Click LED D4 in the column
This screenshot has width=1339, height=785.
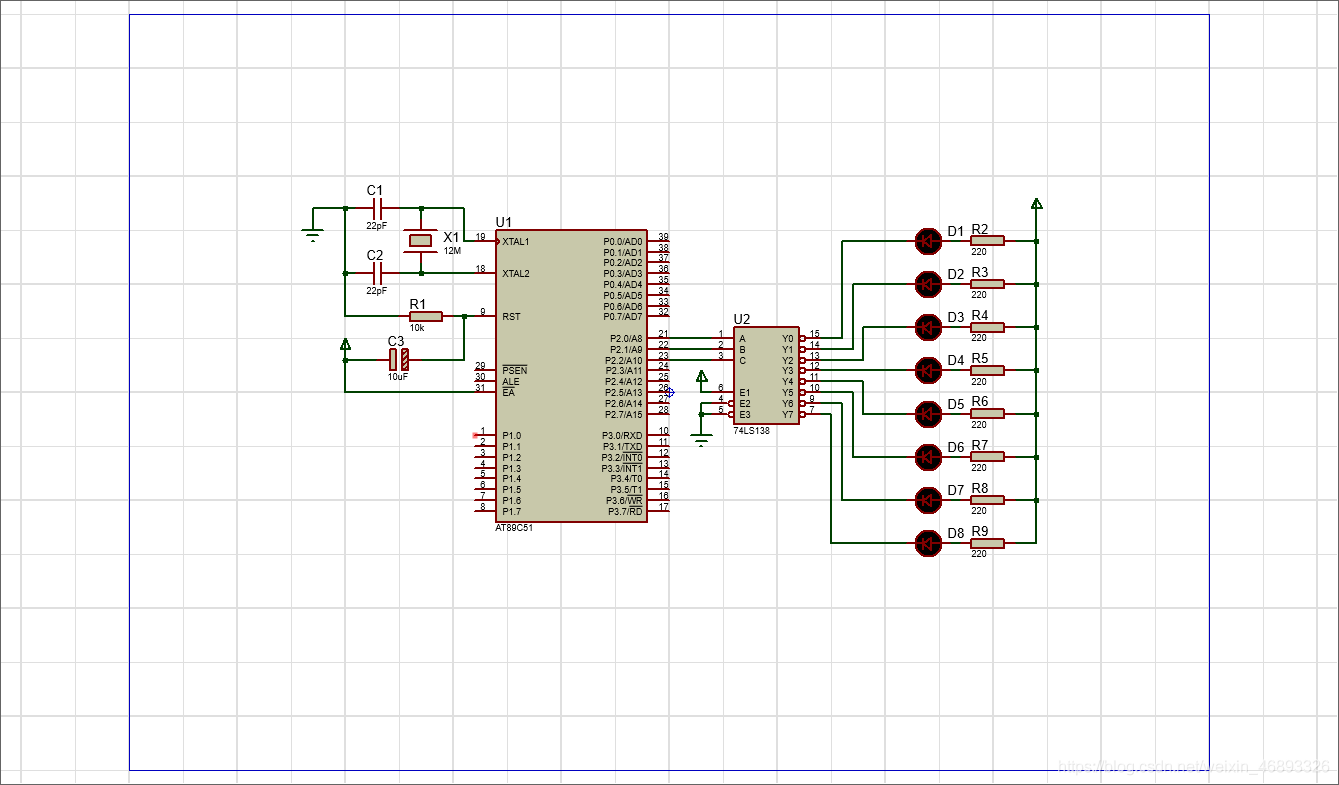tap(929, 370)
